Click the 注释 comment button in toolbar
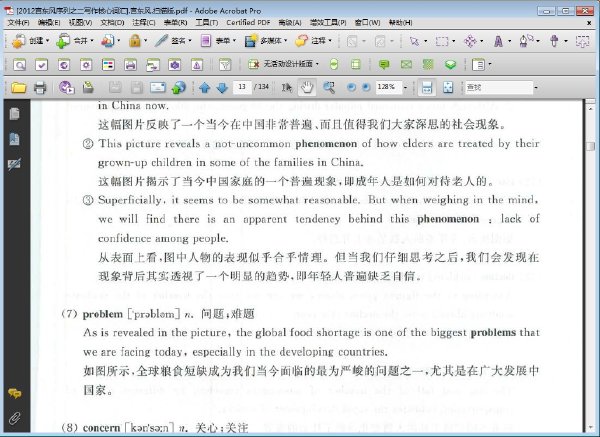Viewport: 600px width, 437px height. (311, 41)
